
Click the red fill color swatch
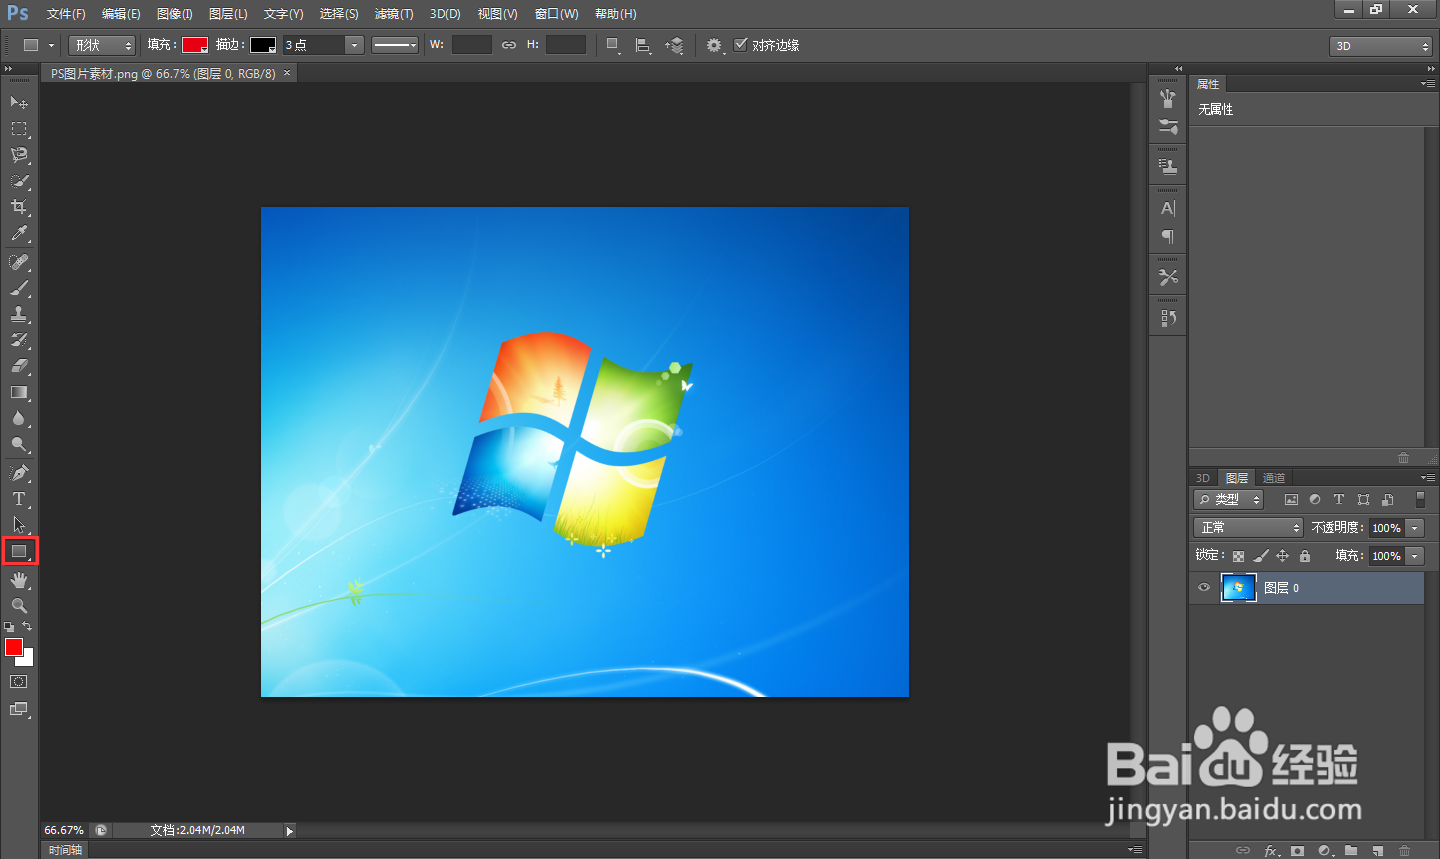click(194, 45)
